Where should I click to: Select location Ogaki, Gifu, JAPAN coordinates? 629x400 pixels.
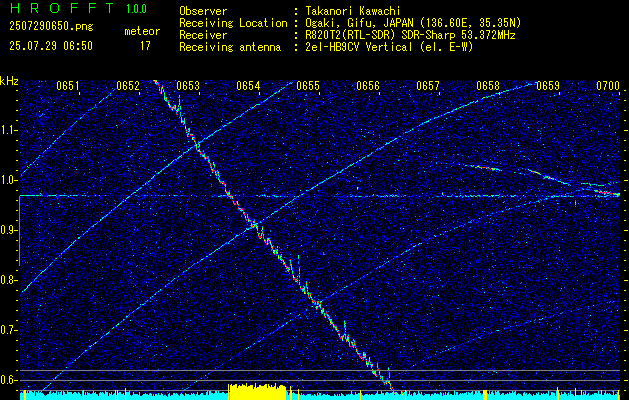tap(413, 23)
